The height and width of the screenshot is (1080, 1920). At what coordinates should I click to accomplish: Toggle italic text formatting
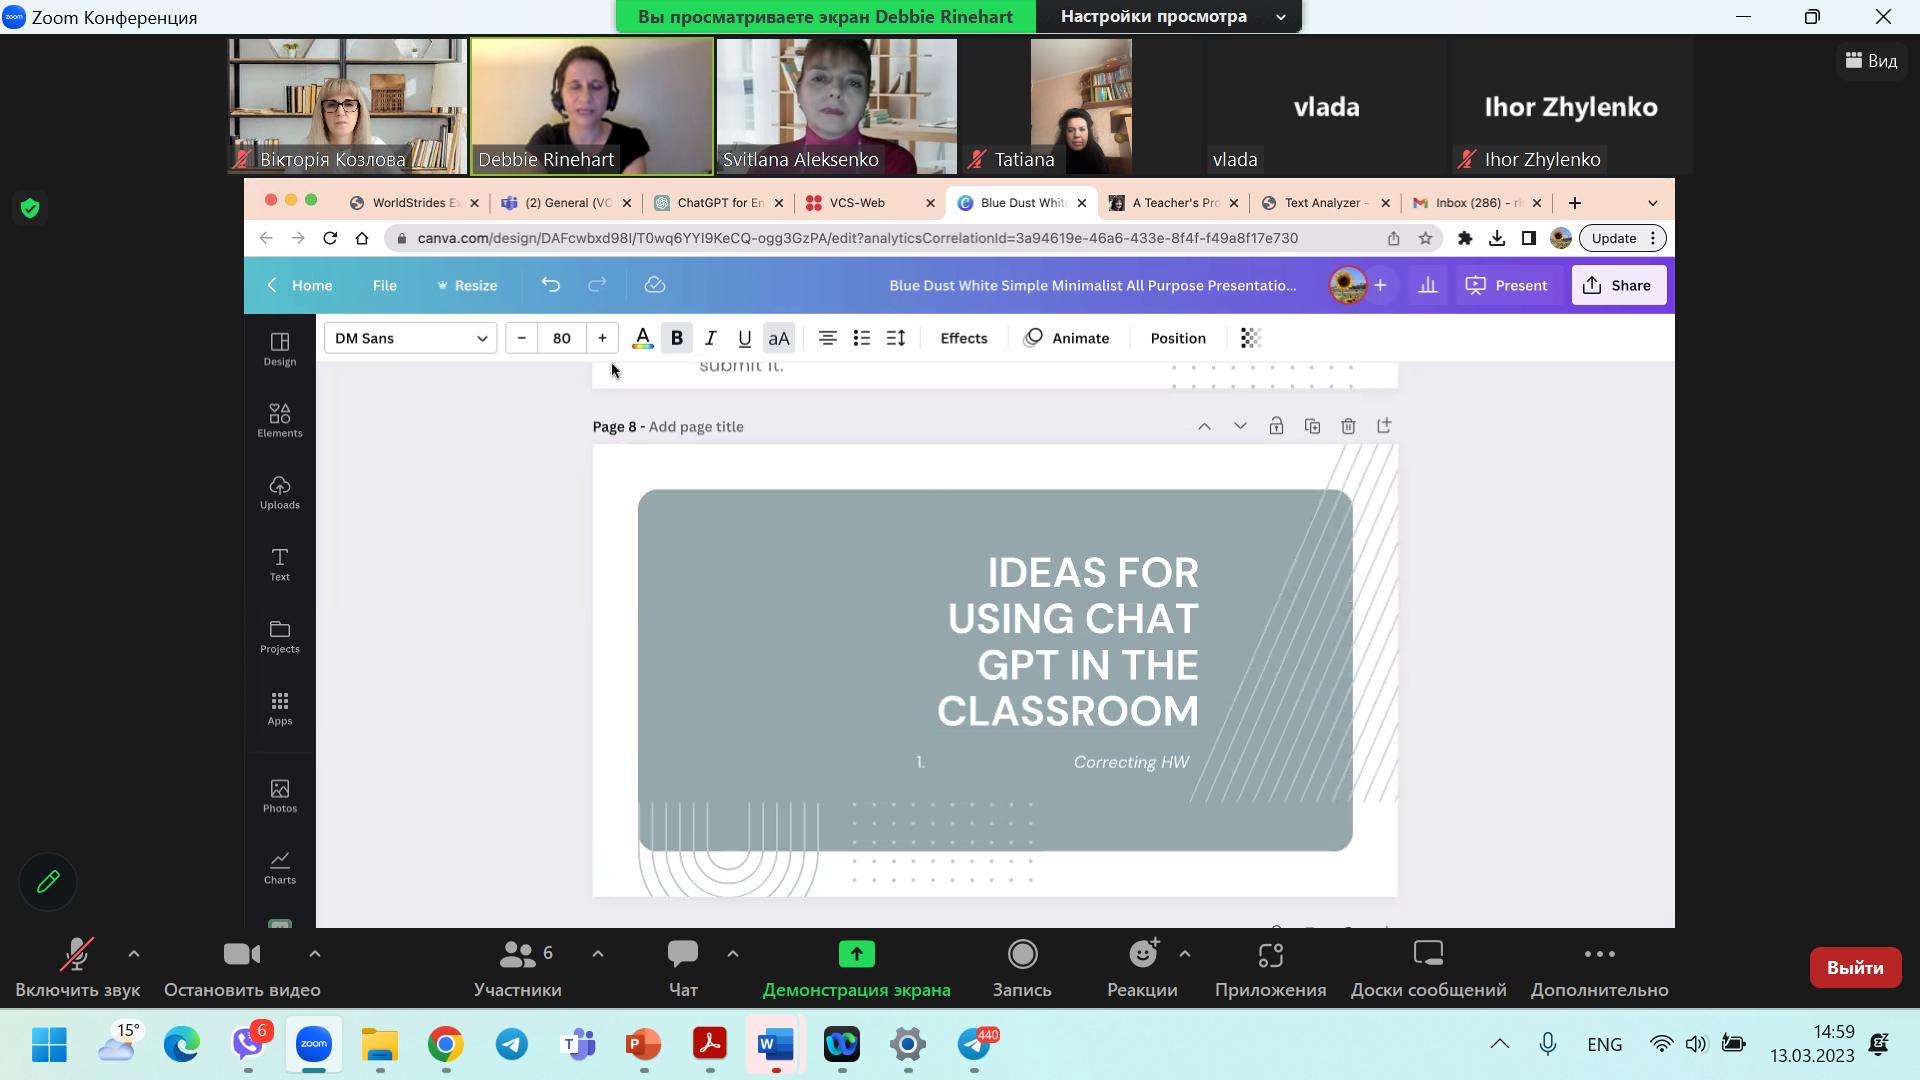[710, 338]
